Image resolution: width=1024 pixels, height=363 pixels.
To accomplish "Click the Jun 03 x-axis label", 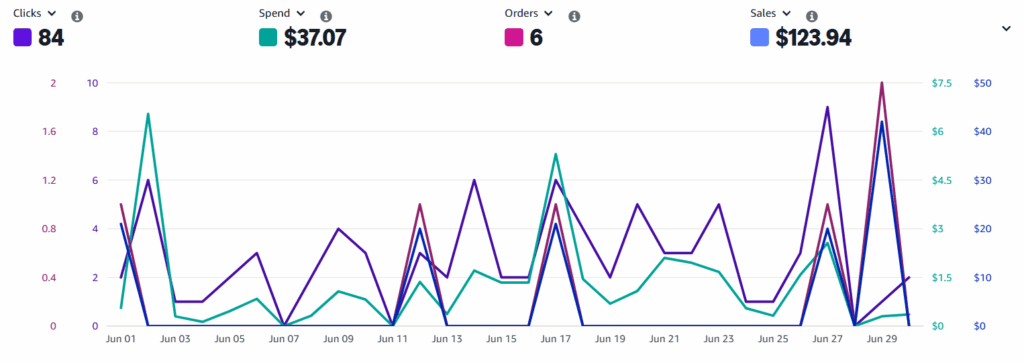I will pyautogui.click(x=175, y=339).
